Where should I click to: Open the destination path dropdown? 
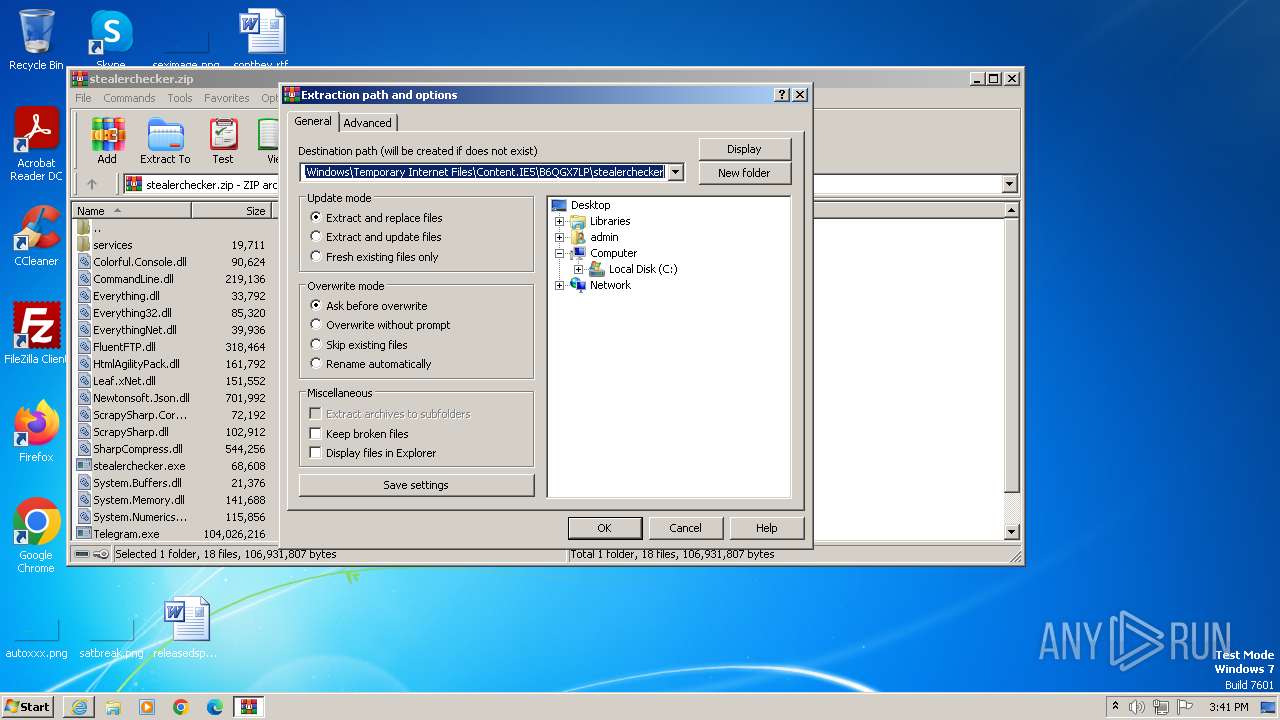[x=676, y=172]
